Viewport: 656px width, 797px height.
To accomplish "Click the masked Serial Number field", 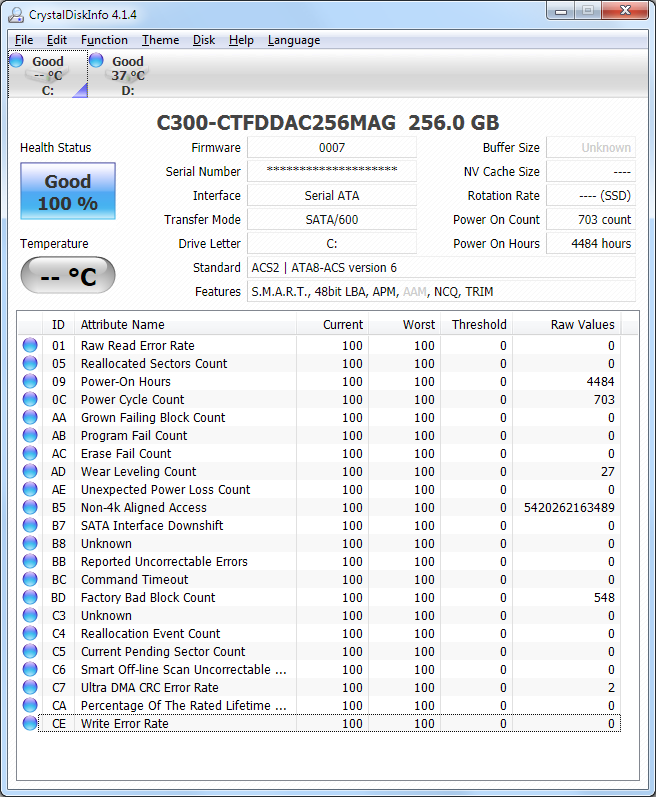I will (x=332, y=171).
